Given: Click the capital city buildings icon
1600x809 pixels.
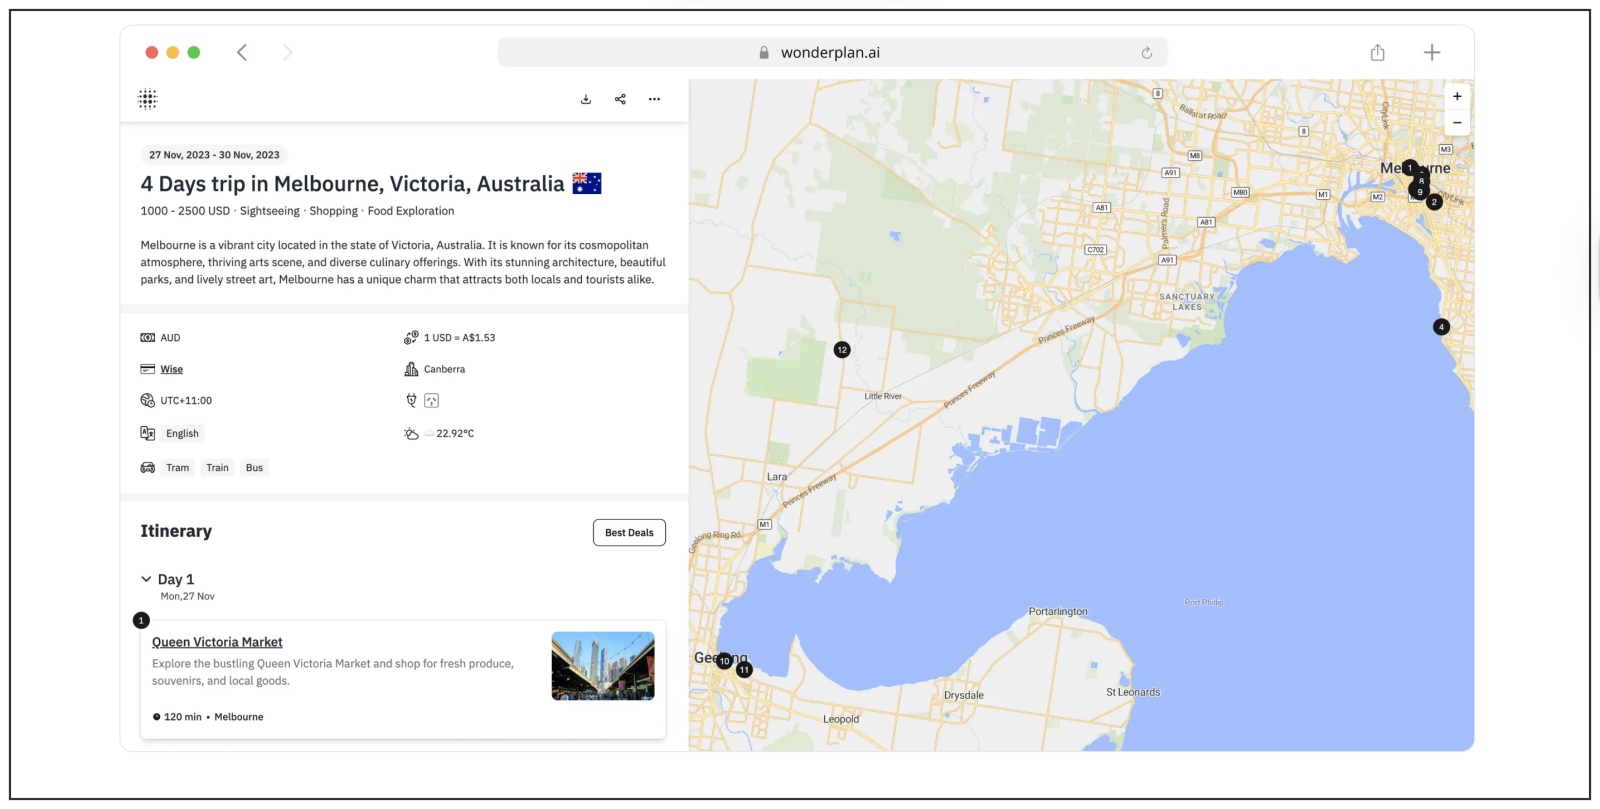Looking at the screenshot, I should 411,369.
